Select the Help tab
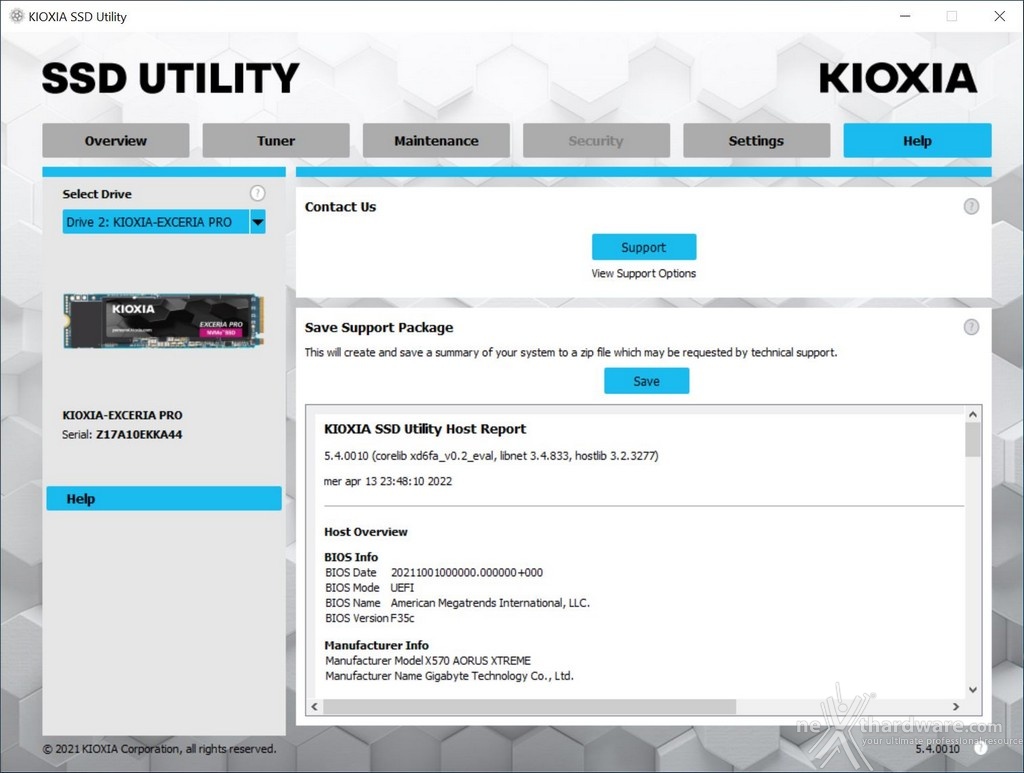This screenshot has width=1024, height=773. 918,140
